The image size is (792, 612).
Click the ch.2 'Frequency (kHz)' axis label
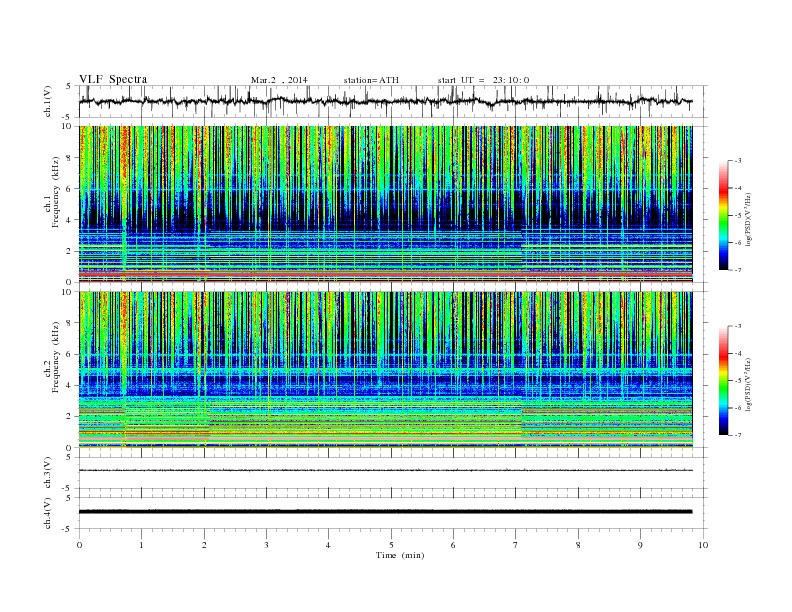(x=56, y=357)
